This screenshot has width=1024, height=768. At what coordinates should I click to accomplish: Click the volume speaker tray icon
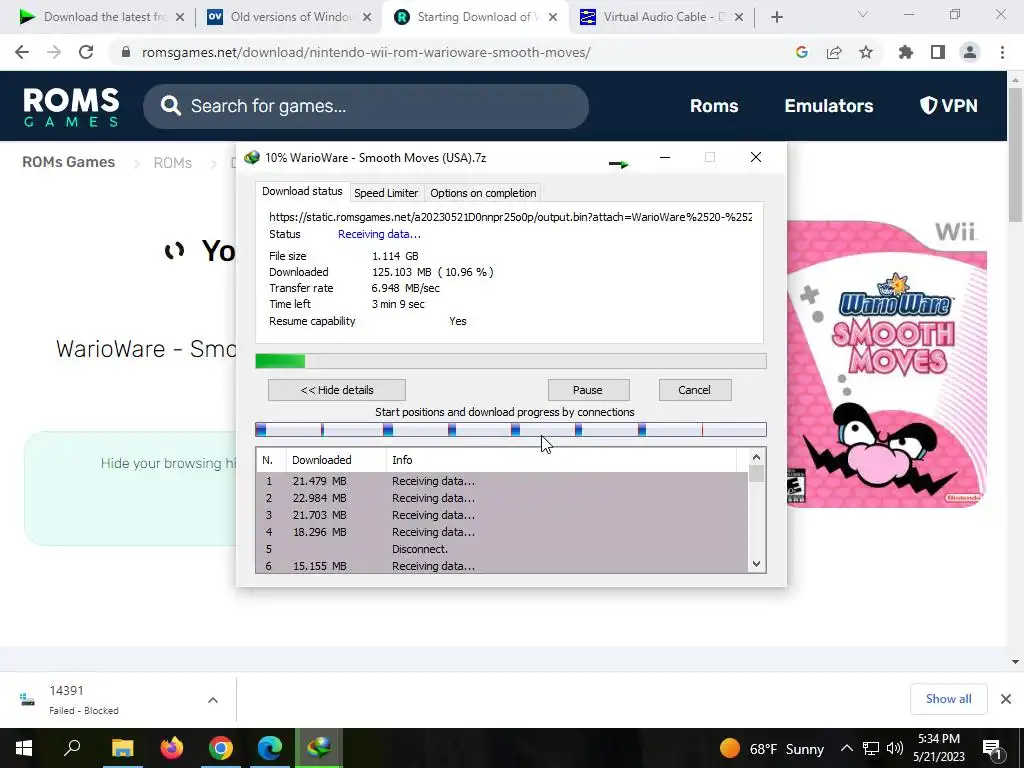coord(895,748)
